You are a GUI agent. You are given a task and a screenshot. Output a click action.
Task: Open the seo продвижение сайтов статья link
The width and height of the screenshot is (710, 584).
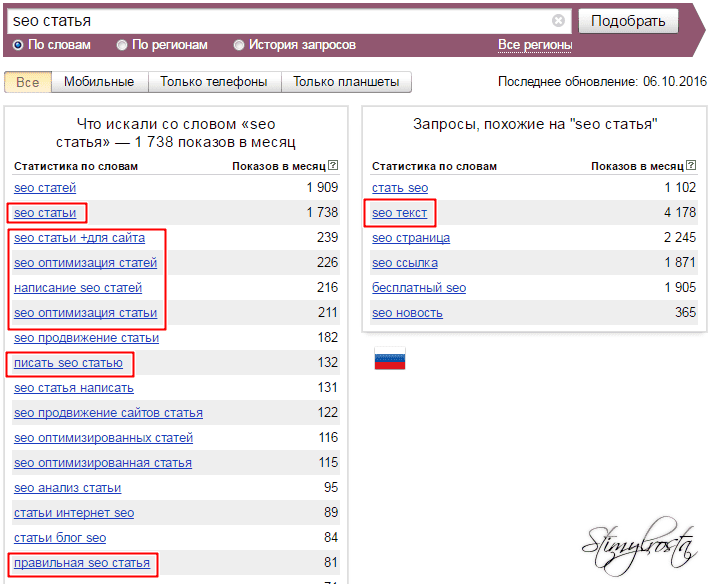tap(108, 413)
